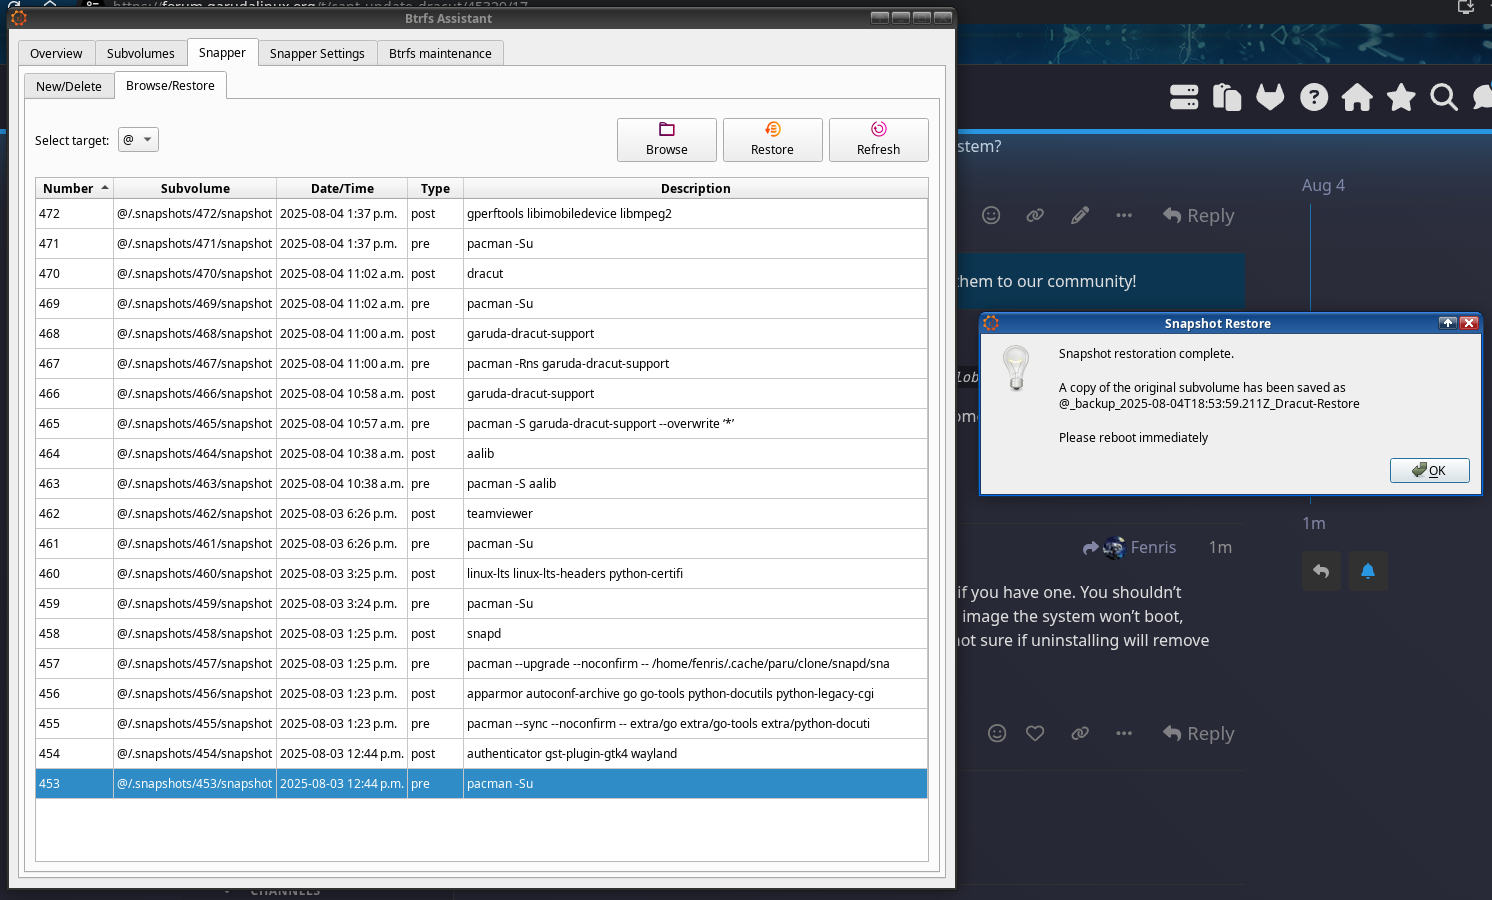1492x900 pixels.
Task: Like the post with heart icon
Action: tap(1035, 733)
